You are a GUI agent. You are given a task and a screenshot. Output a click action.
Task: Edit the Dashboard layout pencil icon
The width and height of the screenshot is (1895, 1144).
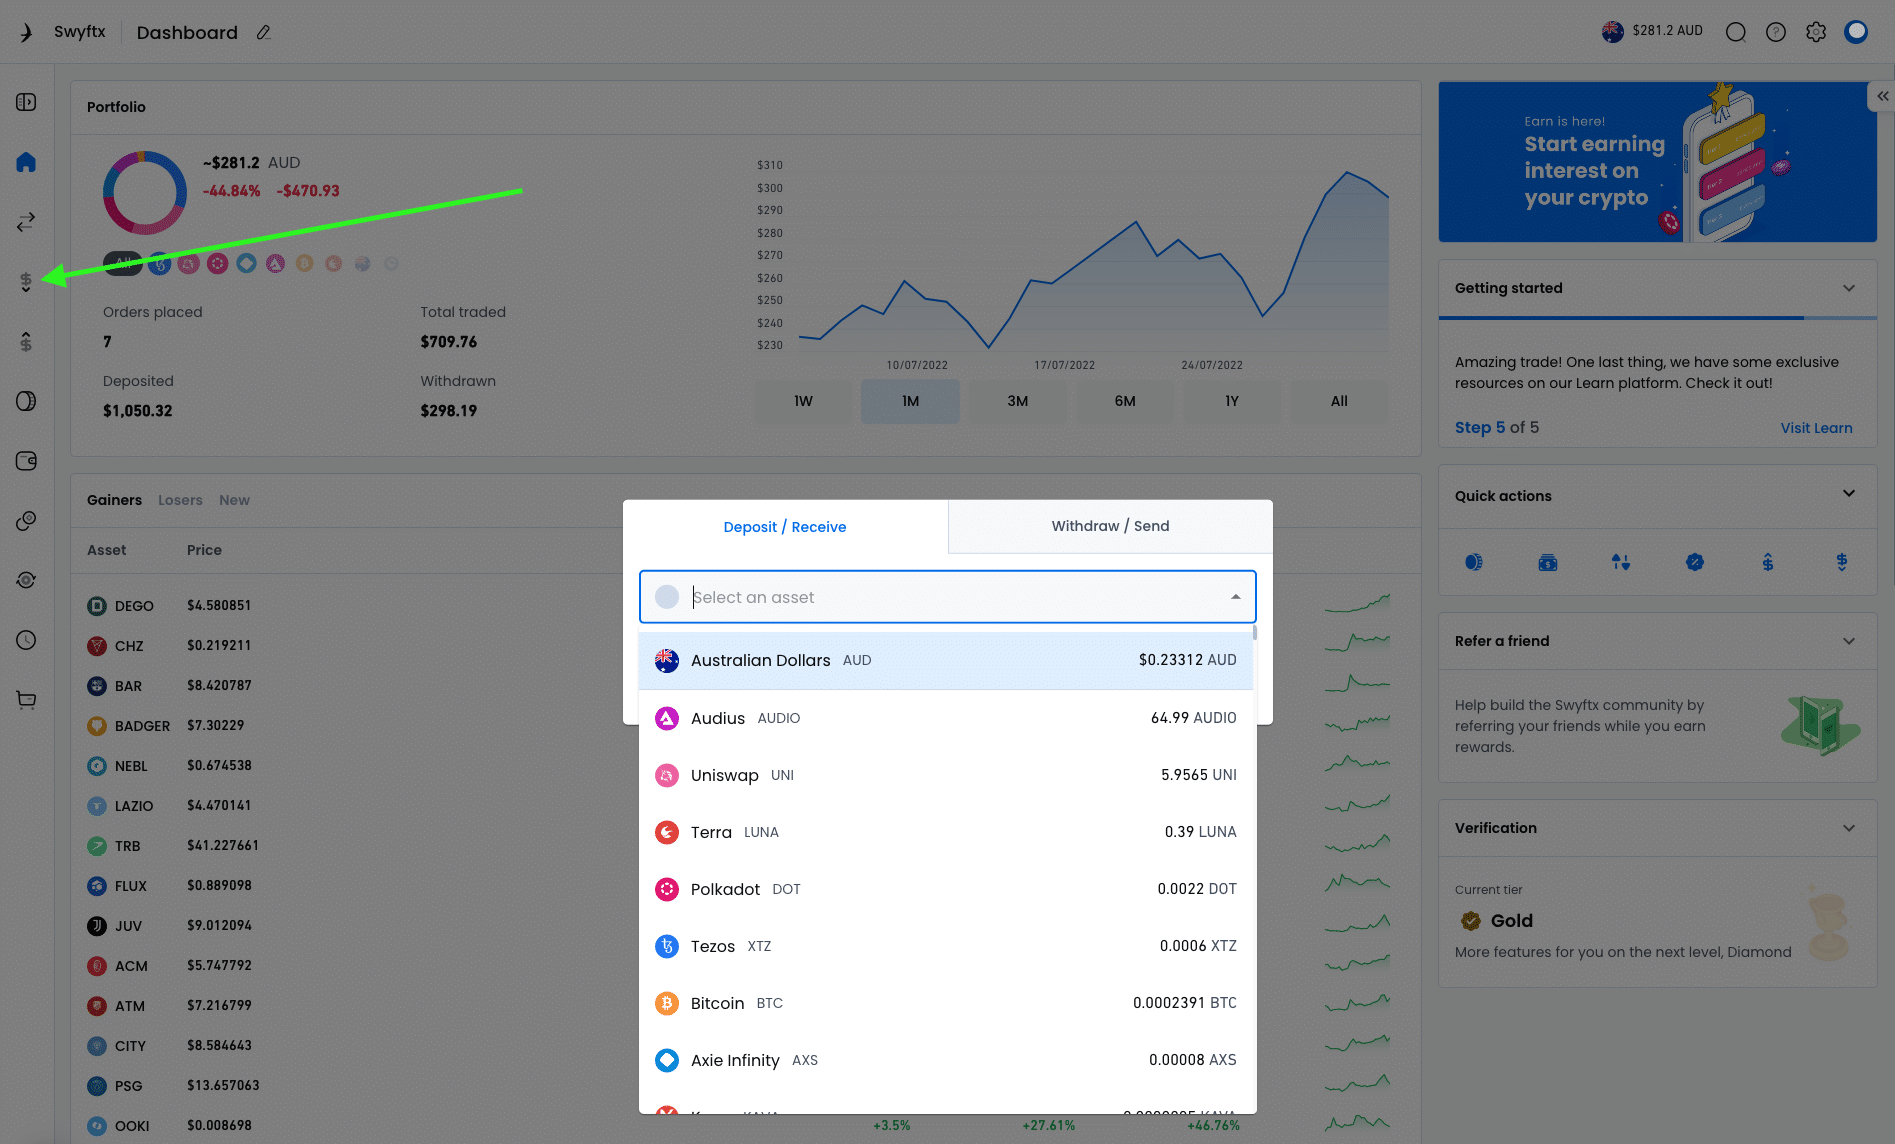pos(263,32)
